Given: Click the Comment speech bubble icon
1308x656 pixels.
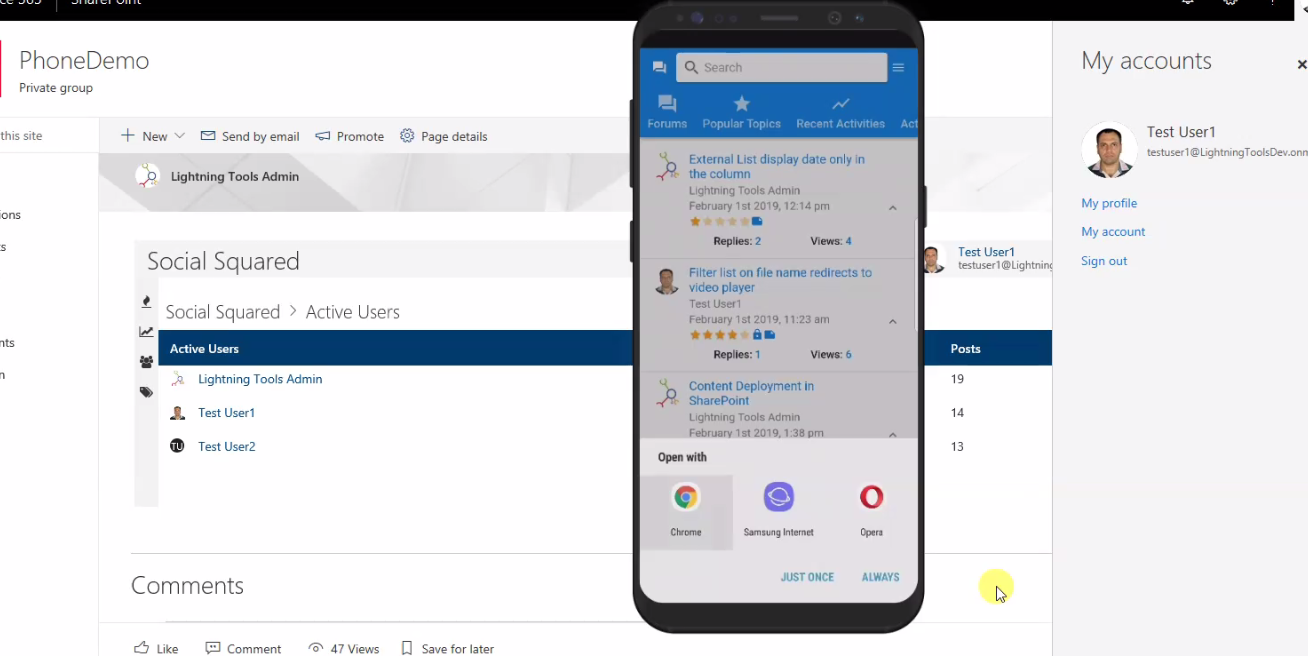Looking at the screenshot, I should 213,648.
